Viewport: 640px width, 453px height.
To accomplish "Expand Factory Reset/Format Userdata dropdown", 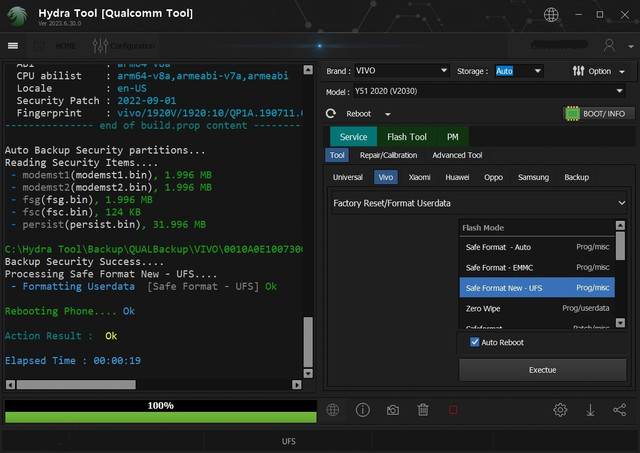I will [x=479, y=203].
